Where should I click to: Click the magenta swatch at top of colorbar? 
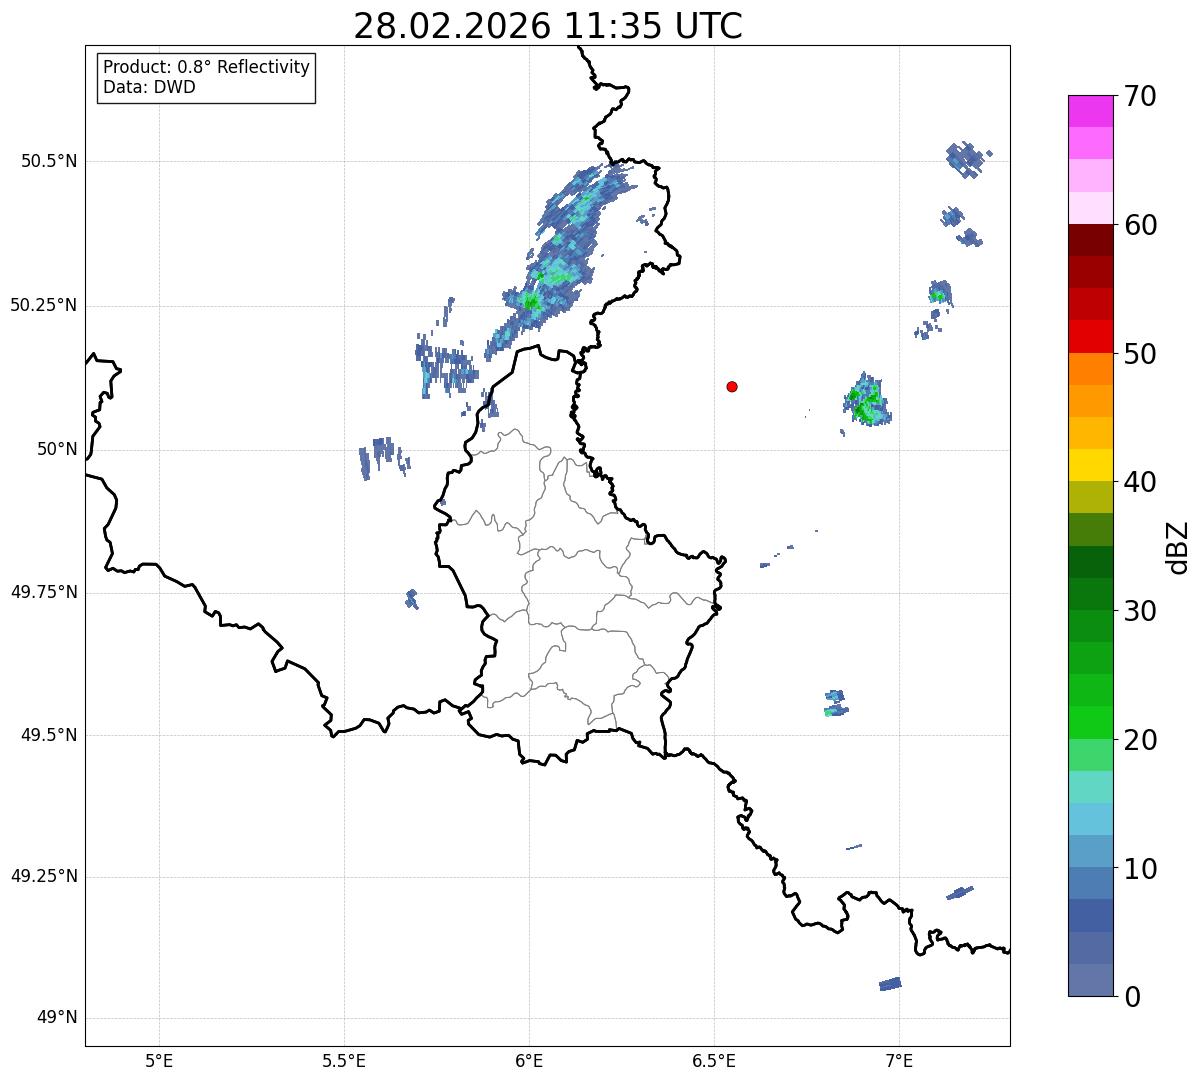1091,111
